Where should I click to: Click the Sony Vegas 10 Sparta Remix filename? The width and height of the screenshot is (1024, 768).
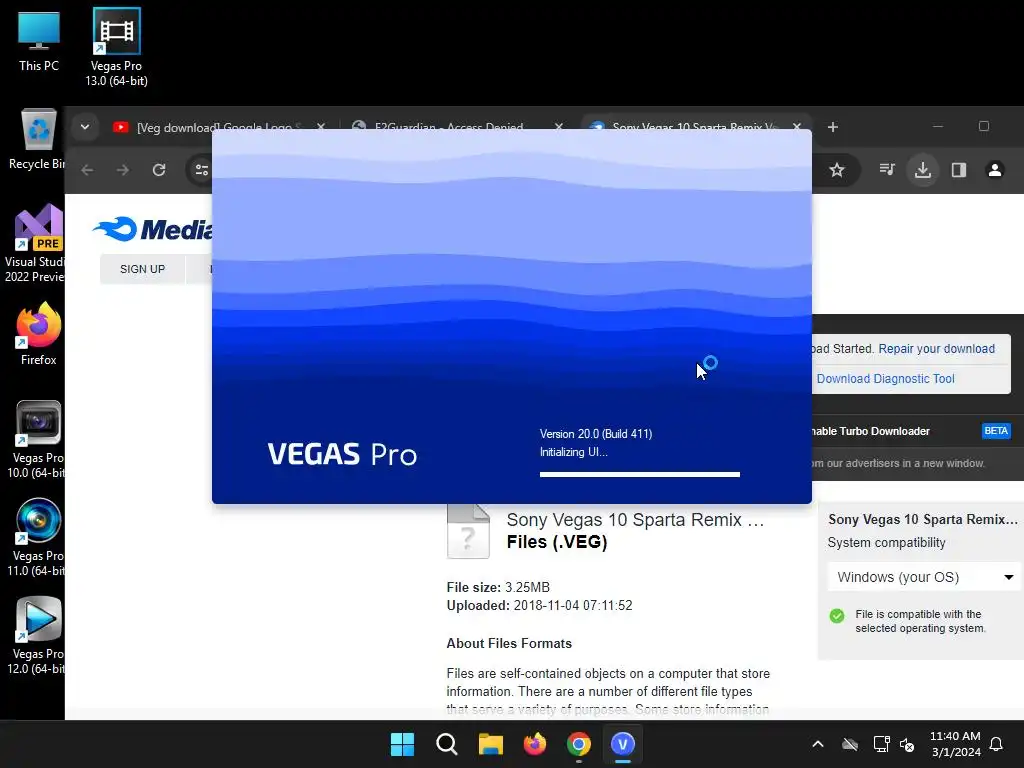point(635,520)
